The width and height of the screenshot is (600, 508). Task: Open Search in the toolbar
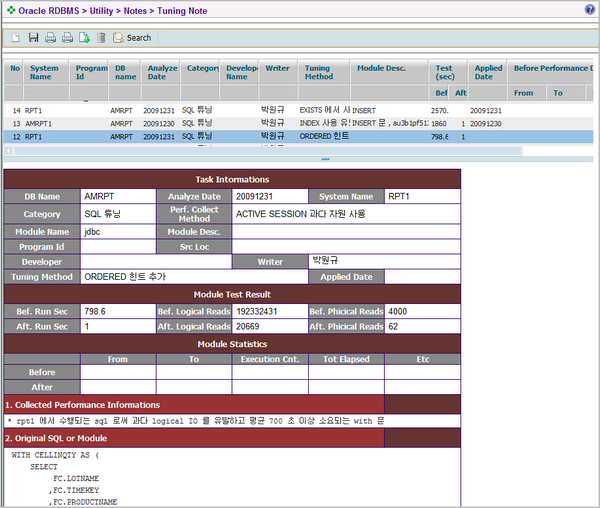click(x=132, y=37)
